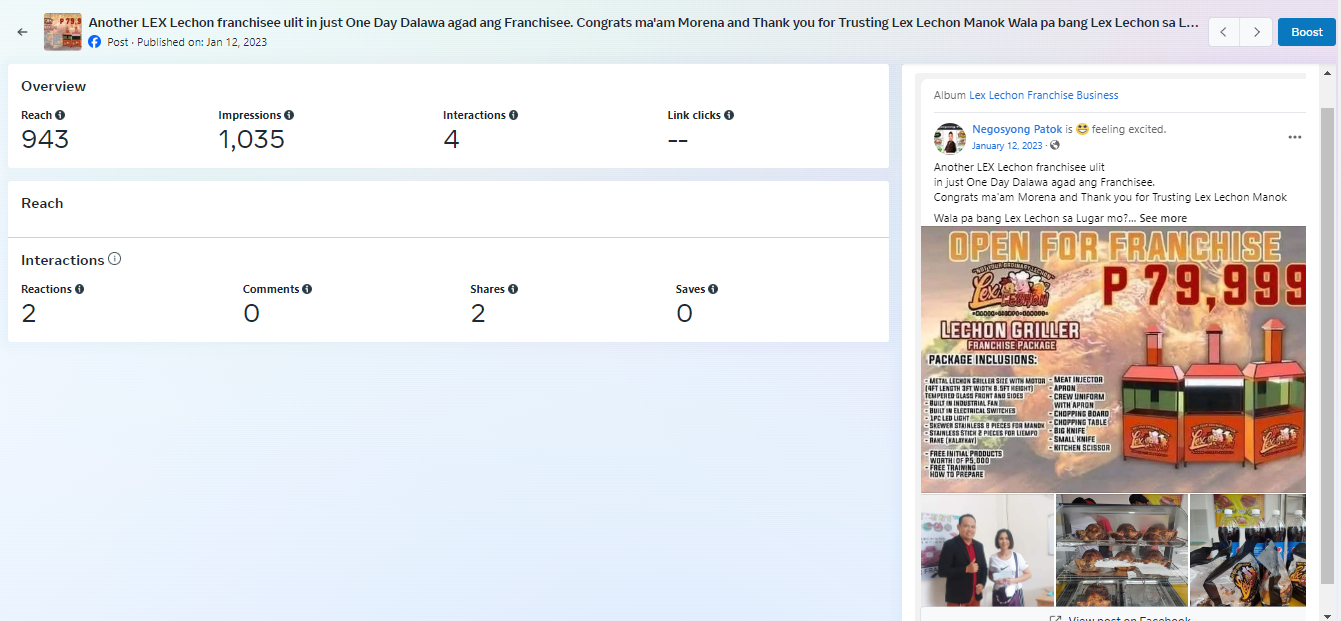1341x621 pixels.
Task: Open the January 12, 2023 post date link
Action: point(1007,145)
